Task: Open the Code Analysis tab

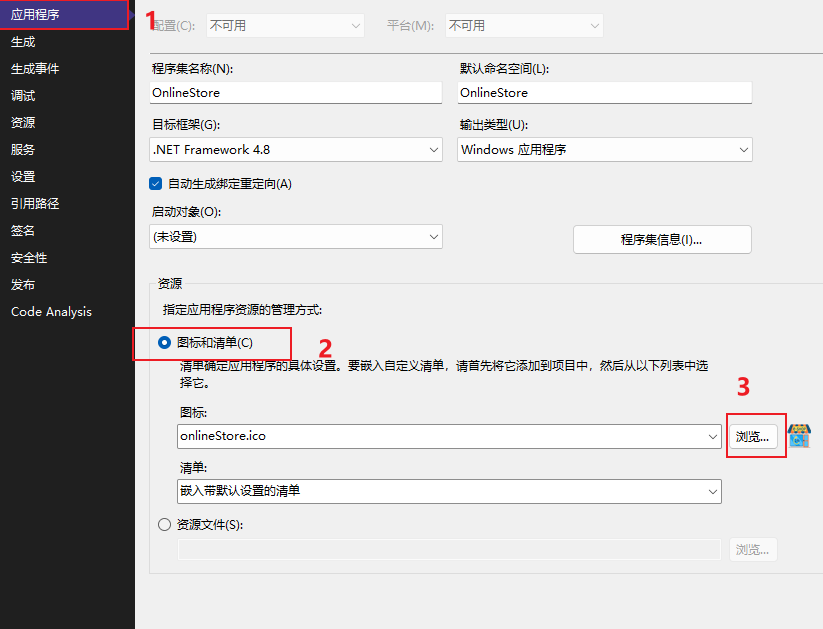Action: (51, 311)
